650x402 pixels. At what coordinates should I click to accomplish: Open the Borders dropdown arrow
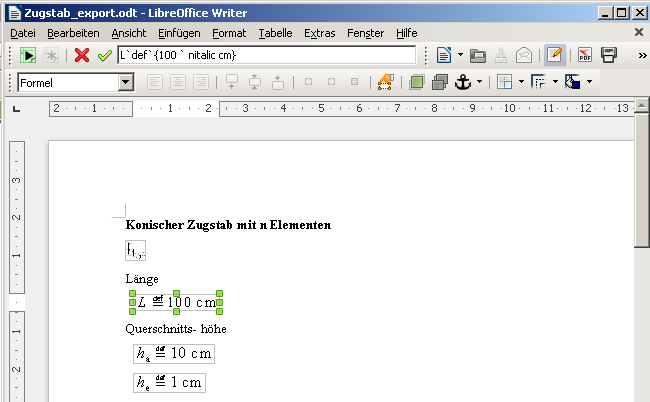[520, 82]
